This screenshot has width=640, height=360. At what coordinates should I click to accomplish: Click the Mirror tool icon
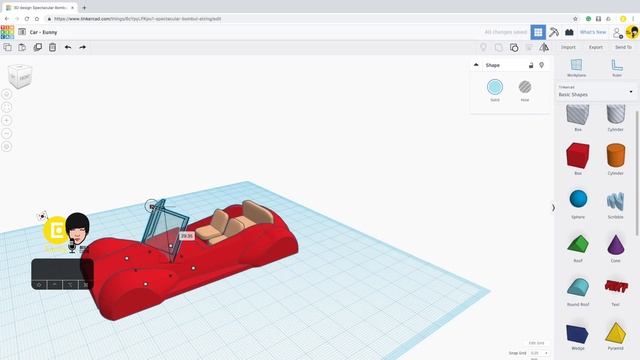(544, 47)
